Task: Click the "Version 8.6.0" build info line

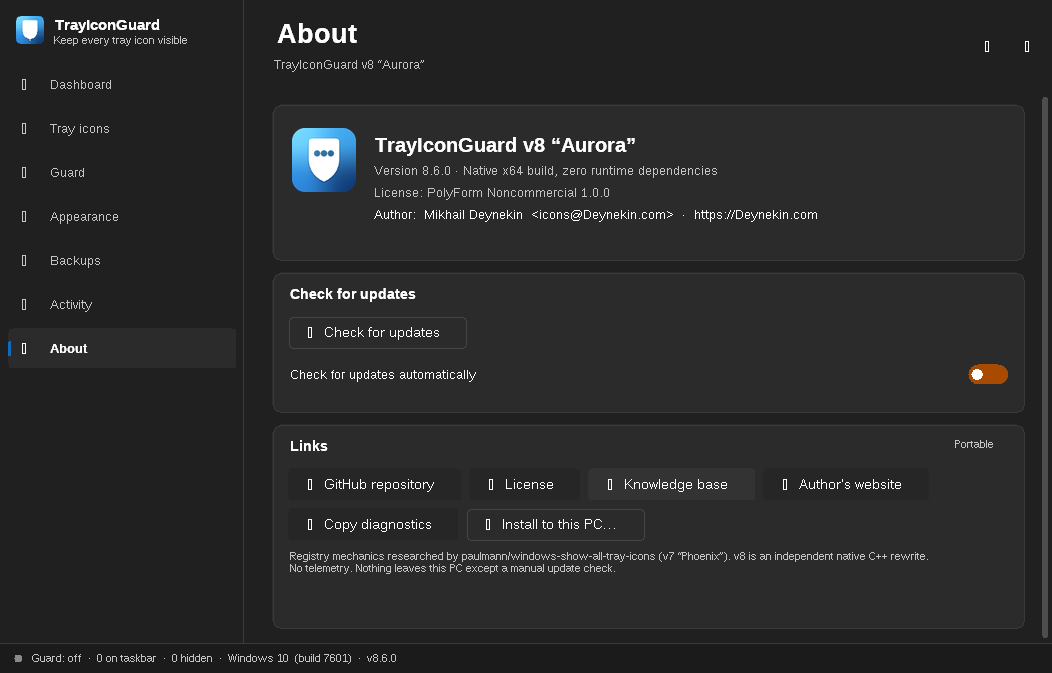Action: click(x=545, y=171)
